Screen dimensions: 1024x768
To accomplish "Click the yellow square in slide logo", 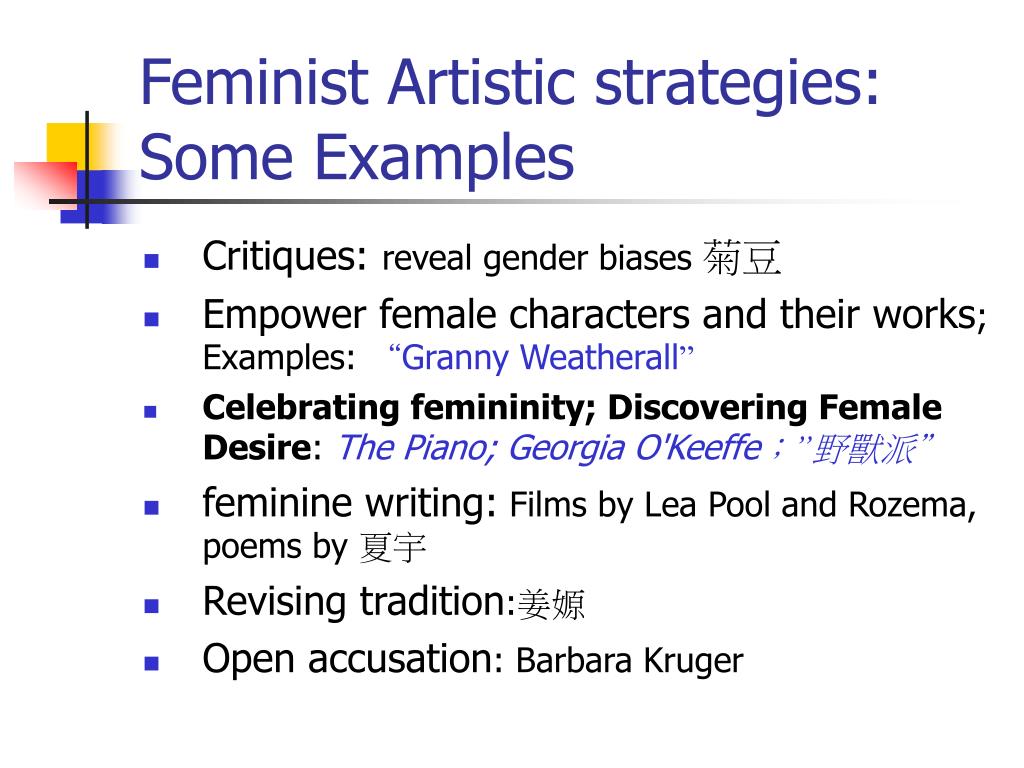I will click(69, 144).
